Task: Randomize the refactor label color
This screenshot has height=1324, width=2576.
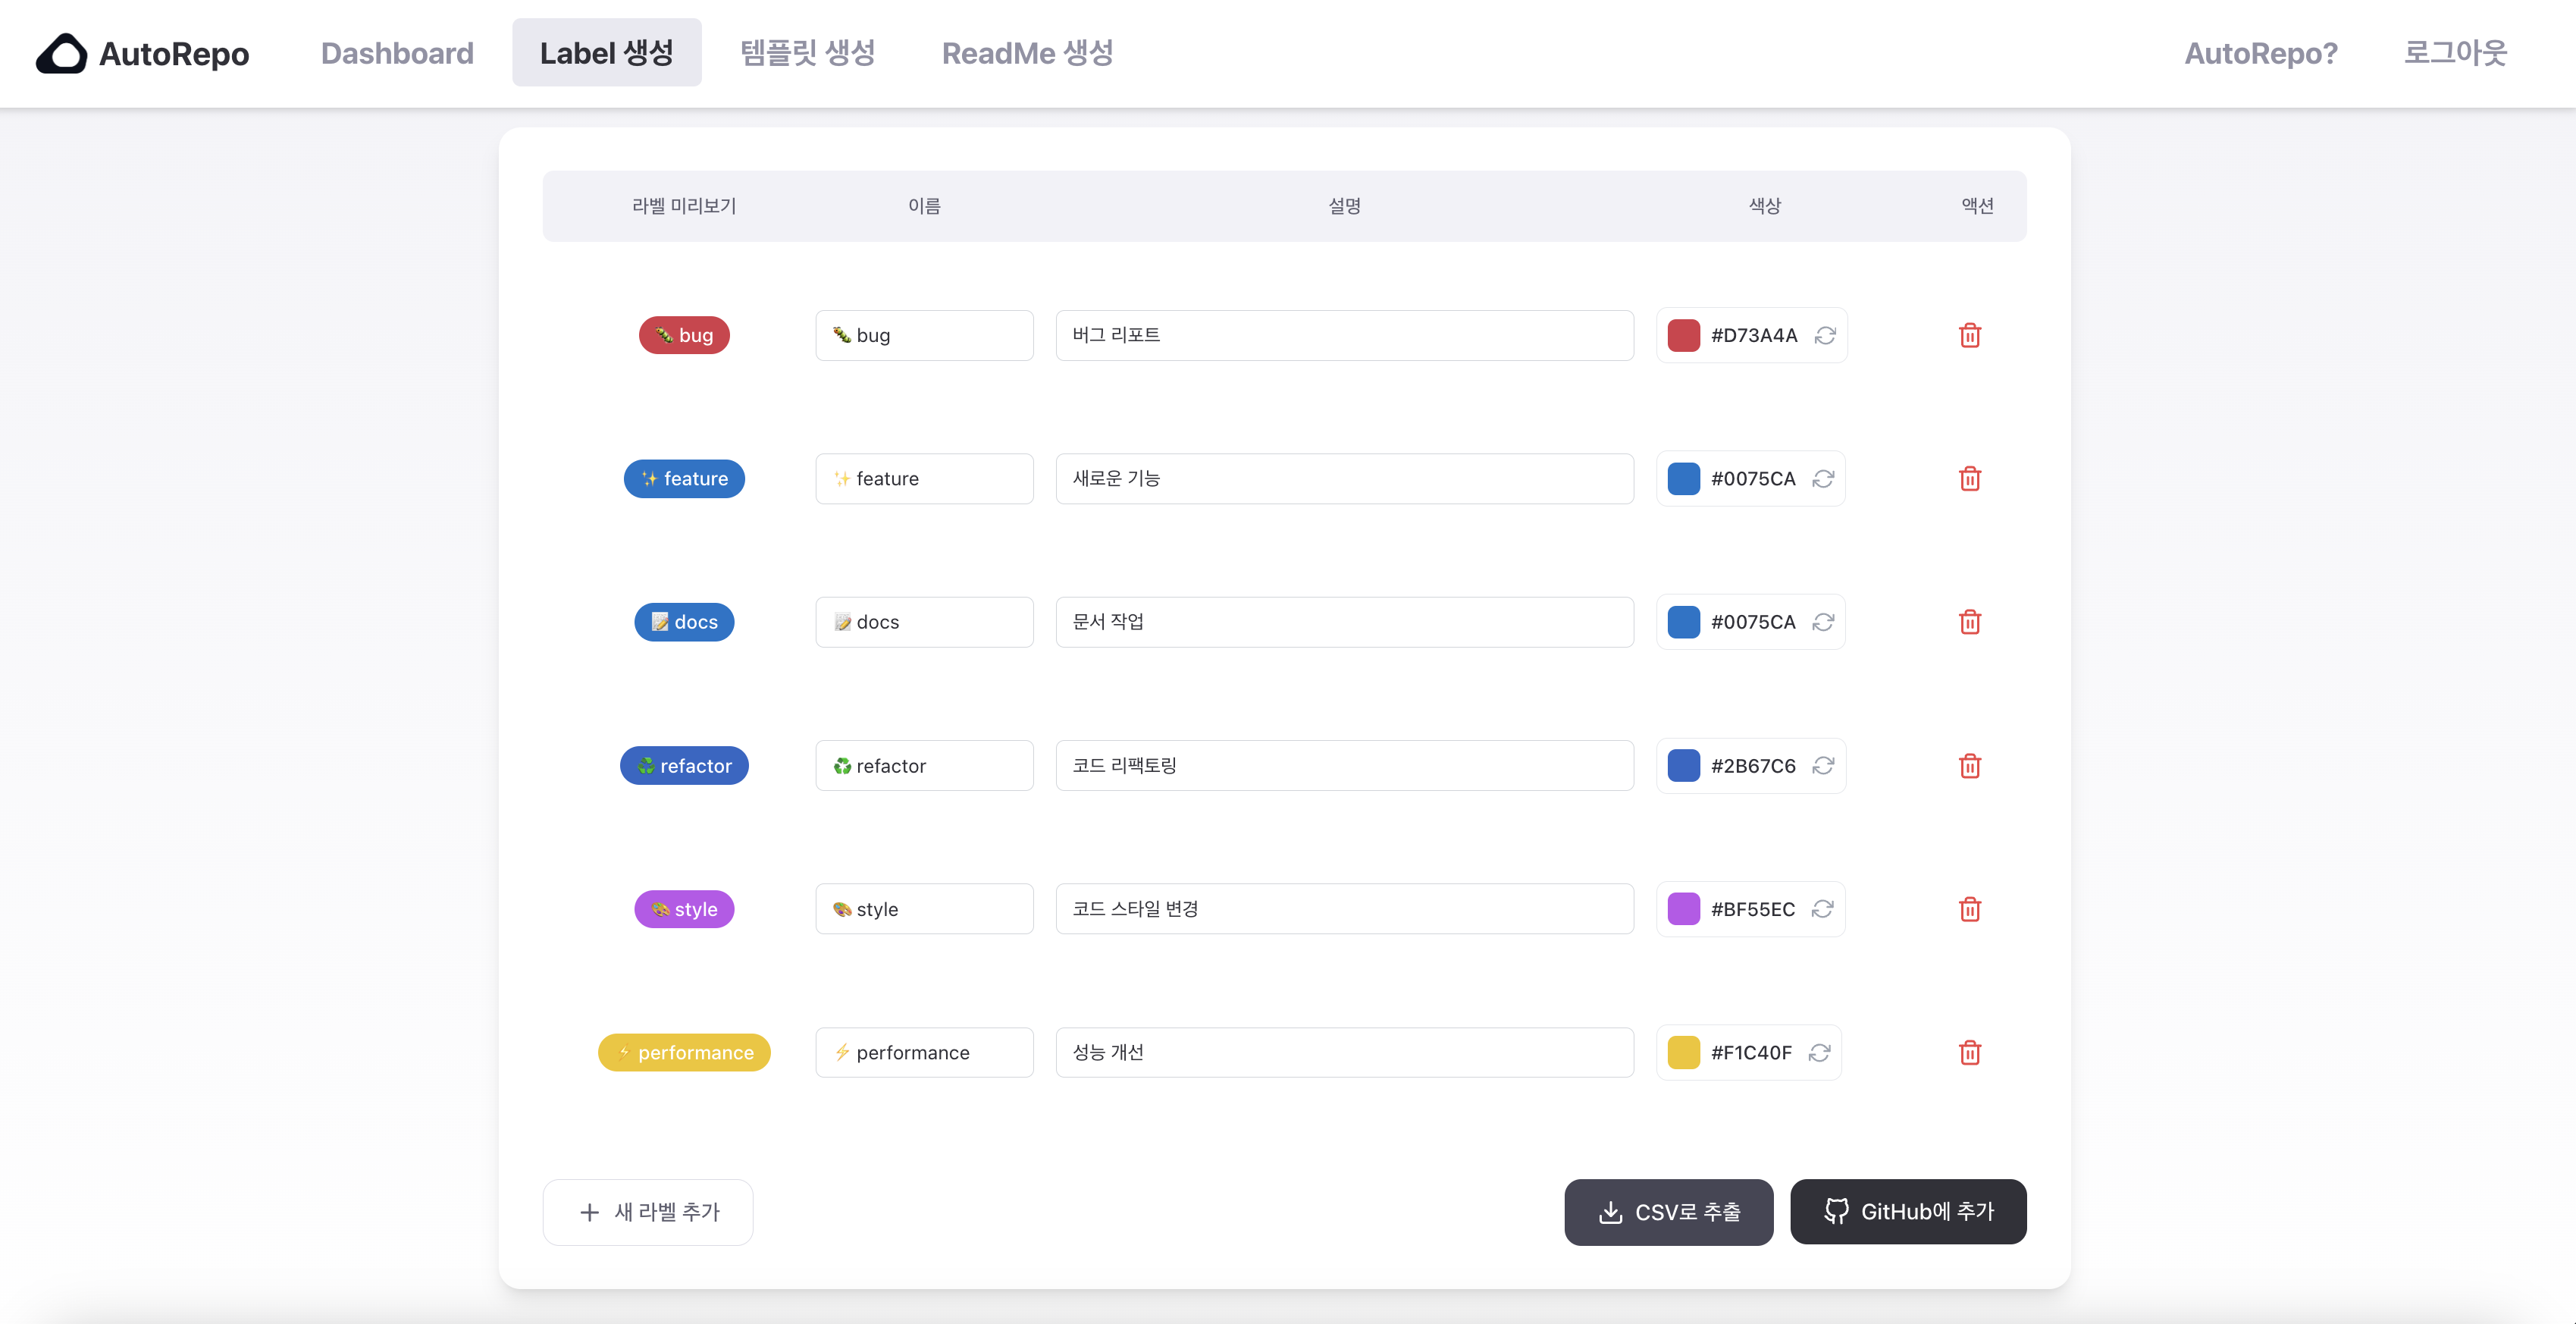Action: [x=1823, y=766]
